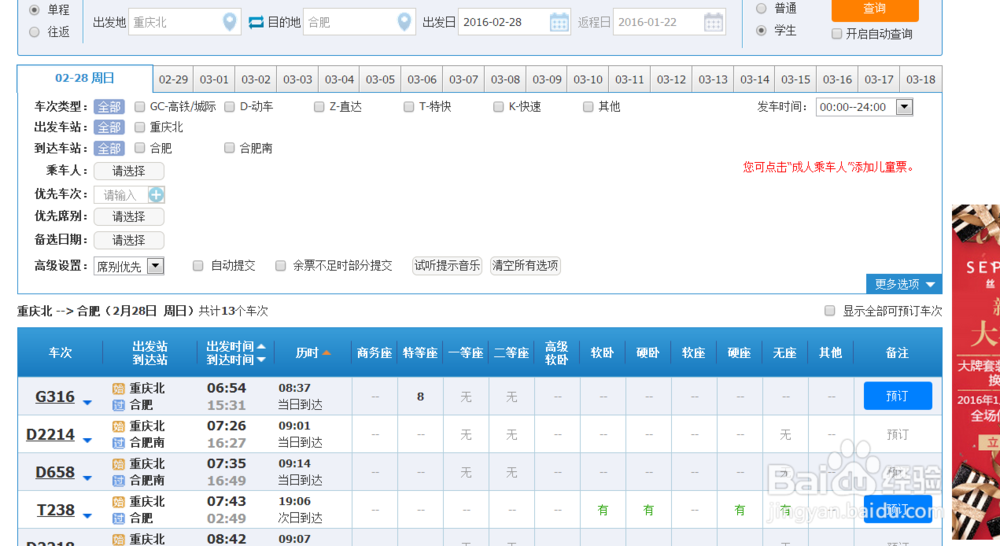Select the 普通 ticket radio button

click(761, 8)
